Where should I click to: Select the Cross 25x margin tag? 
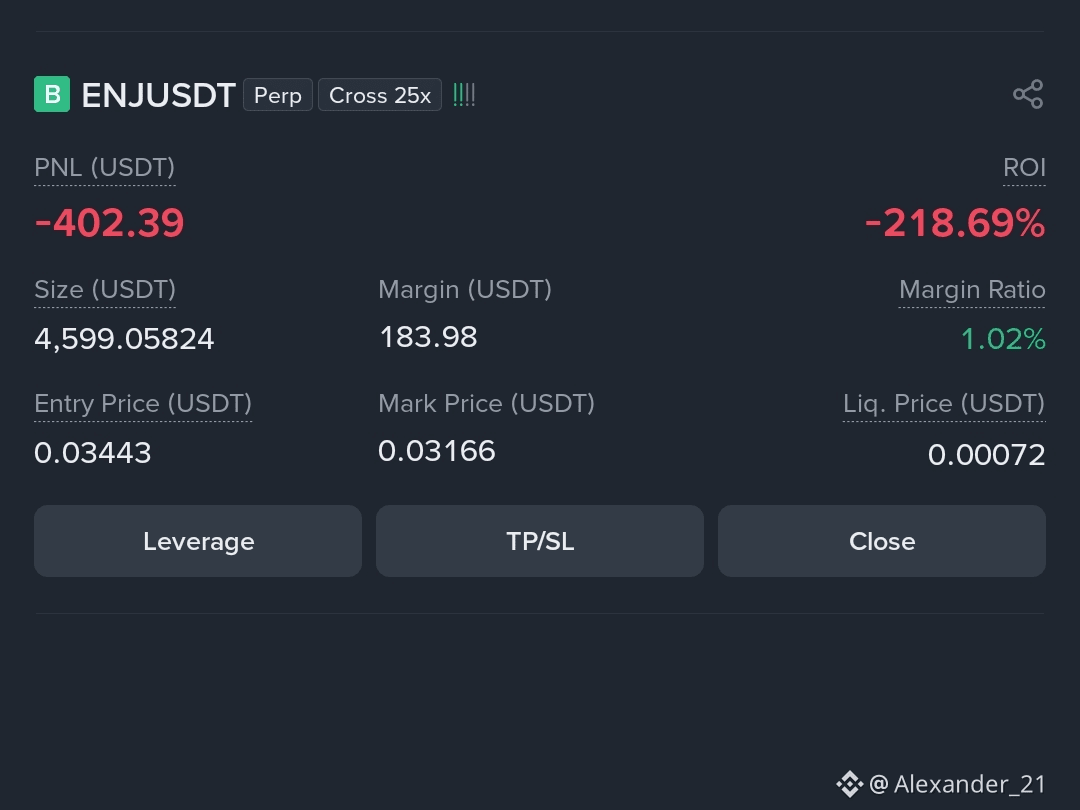[x=380, y=95]
